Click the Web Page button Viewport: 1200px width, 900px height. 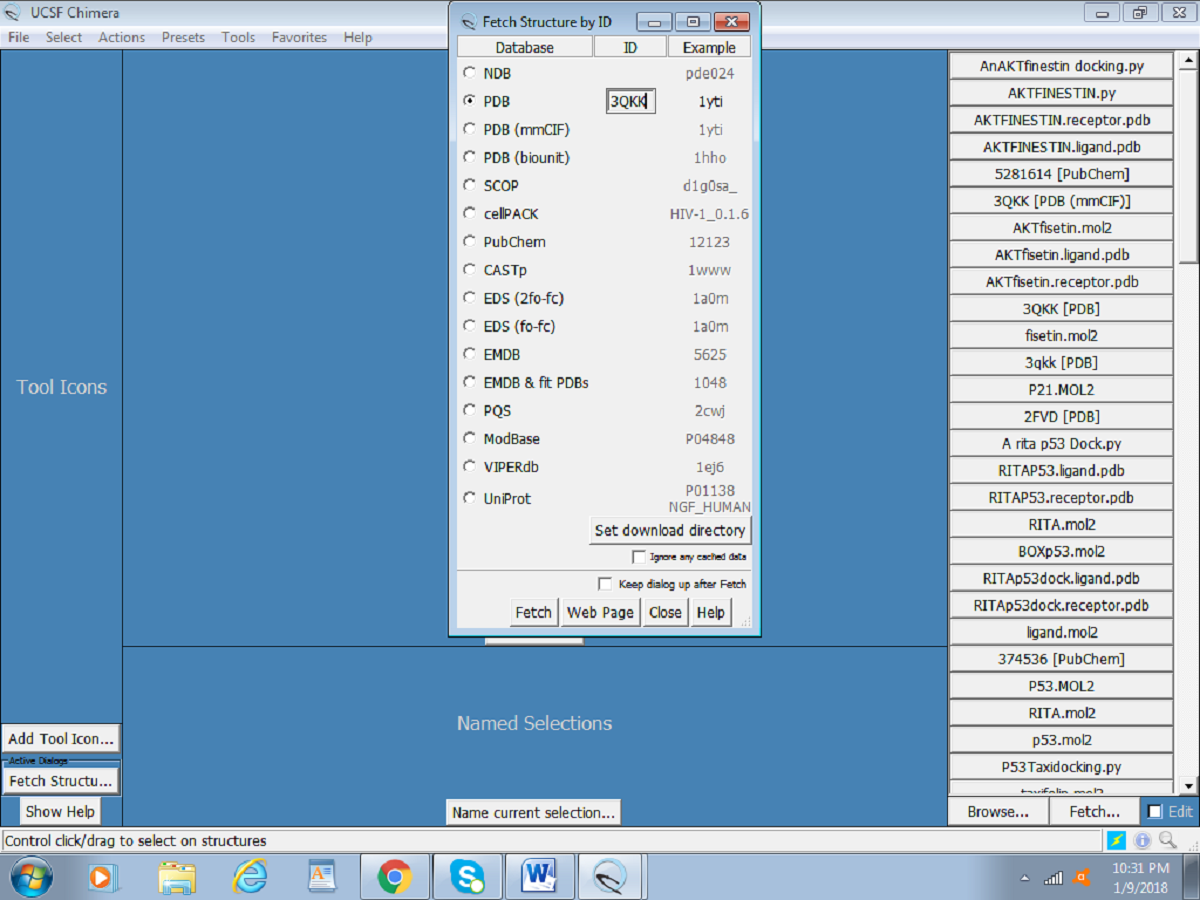pyautogui.click(x=600, y=612)
